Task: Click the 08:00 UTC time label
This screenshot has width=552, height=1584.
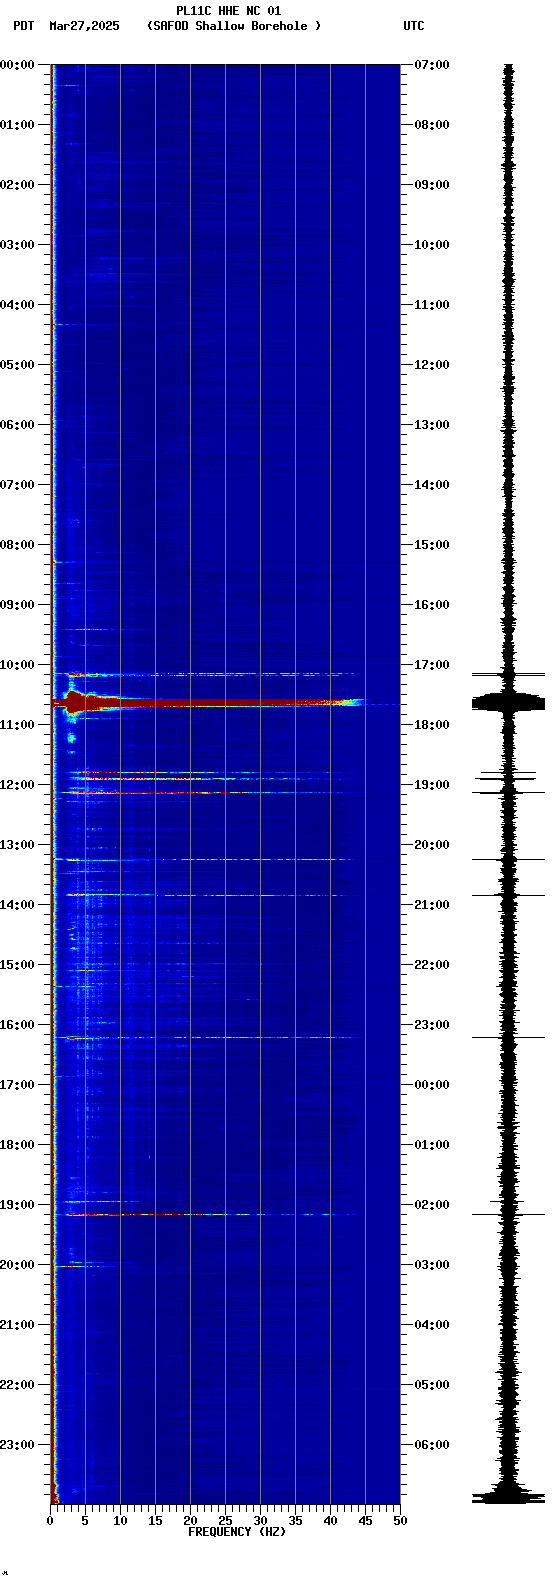Action: pos(432,125)
